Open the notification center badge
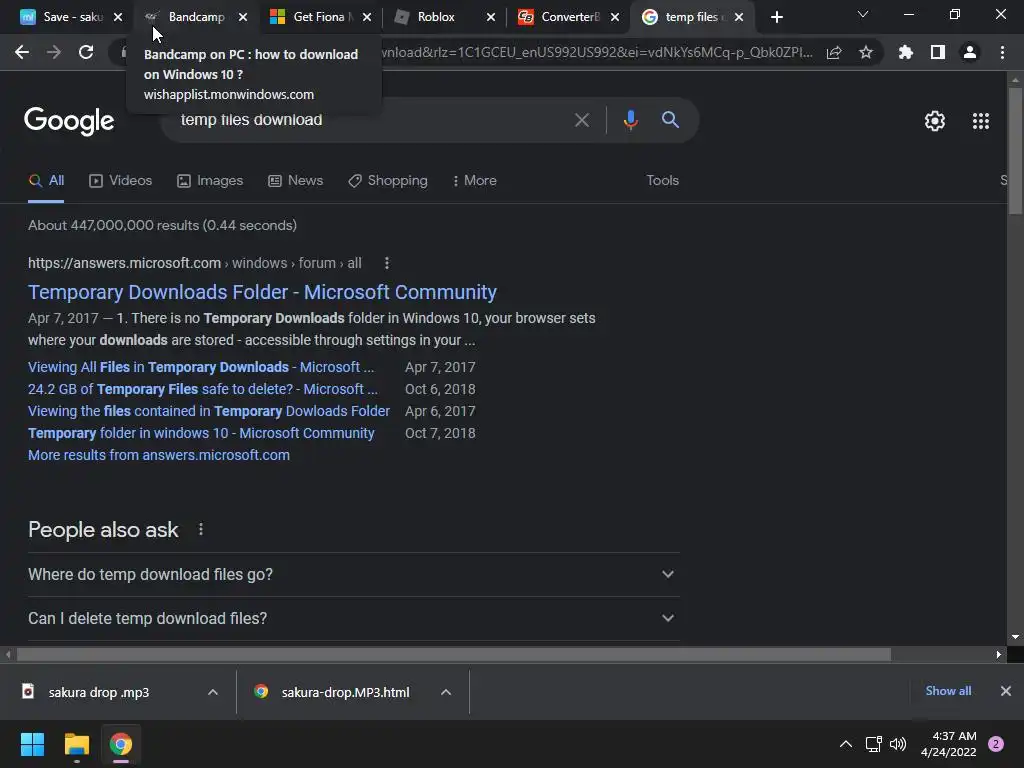 click(996, 744)
